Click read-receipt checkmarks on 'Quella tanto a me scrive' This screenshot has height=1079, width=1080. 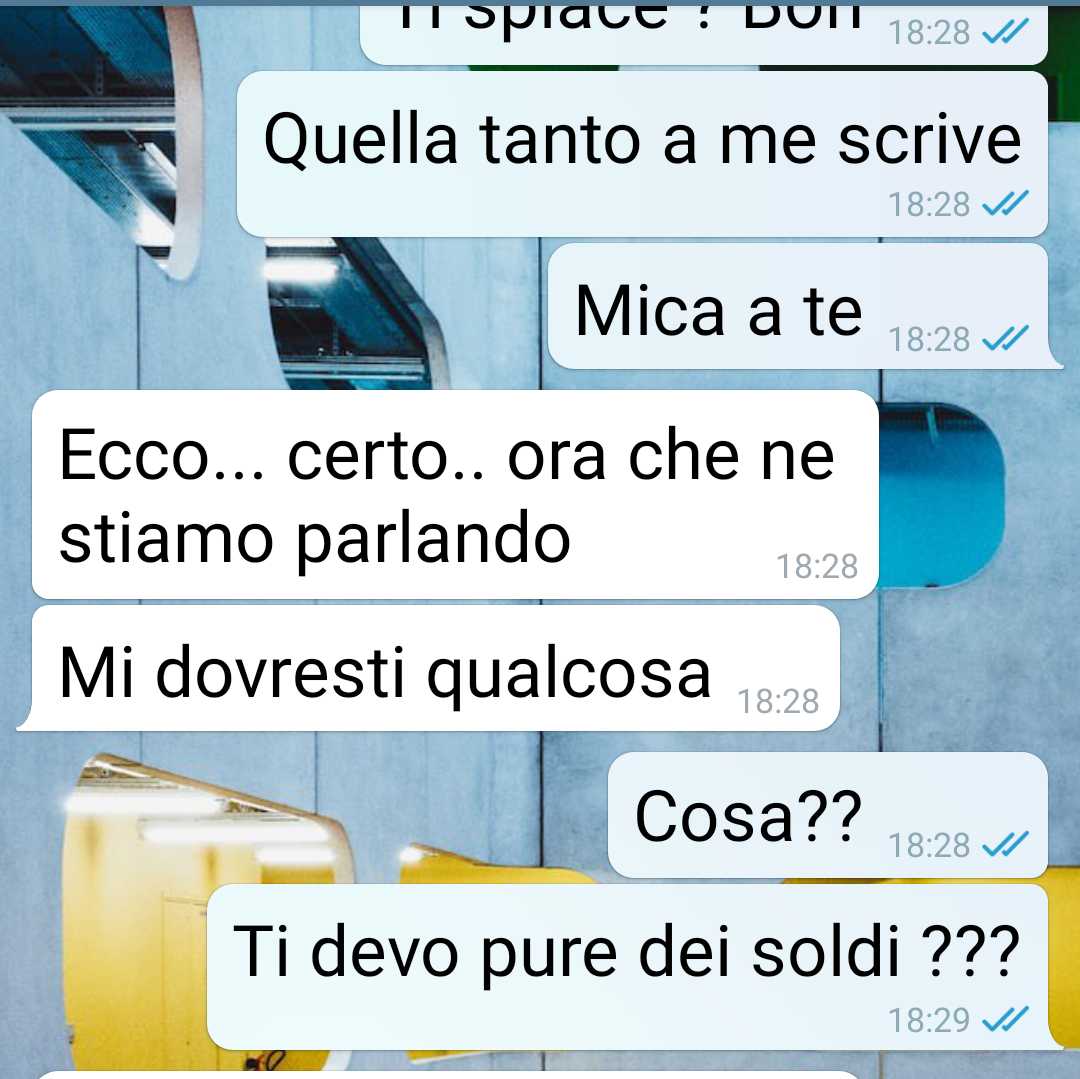pos(1006,203)
